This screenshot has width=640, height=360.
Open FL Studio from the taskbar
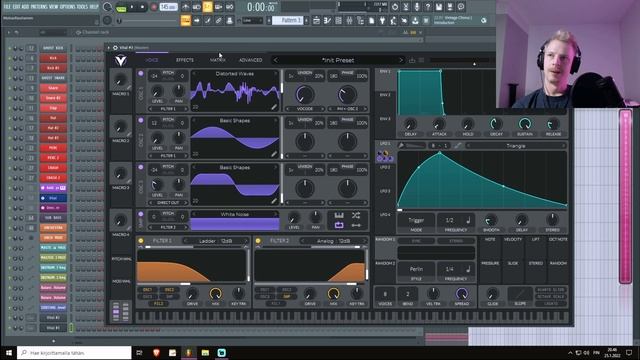[x=188, y=353]
